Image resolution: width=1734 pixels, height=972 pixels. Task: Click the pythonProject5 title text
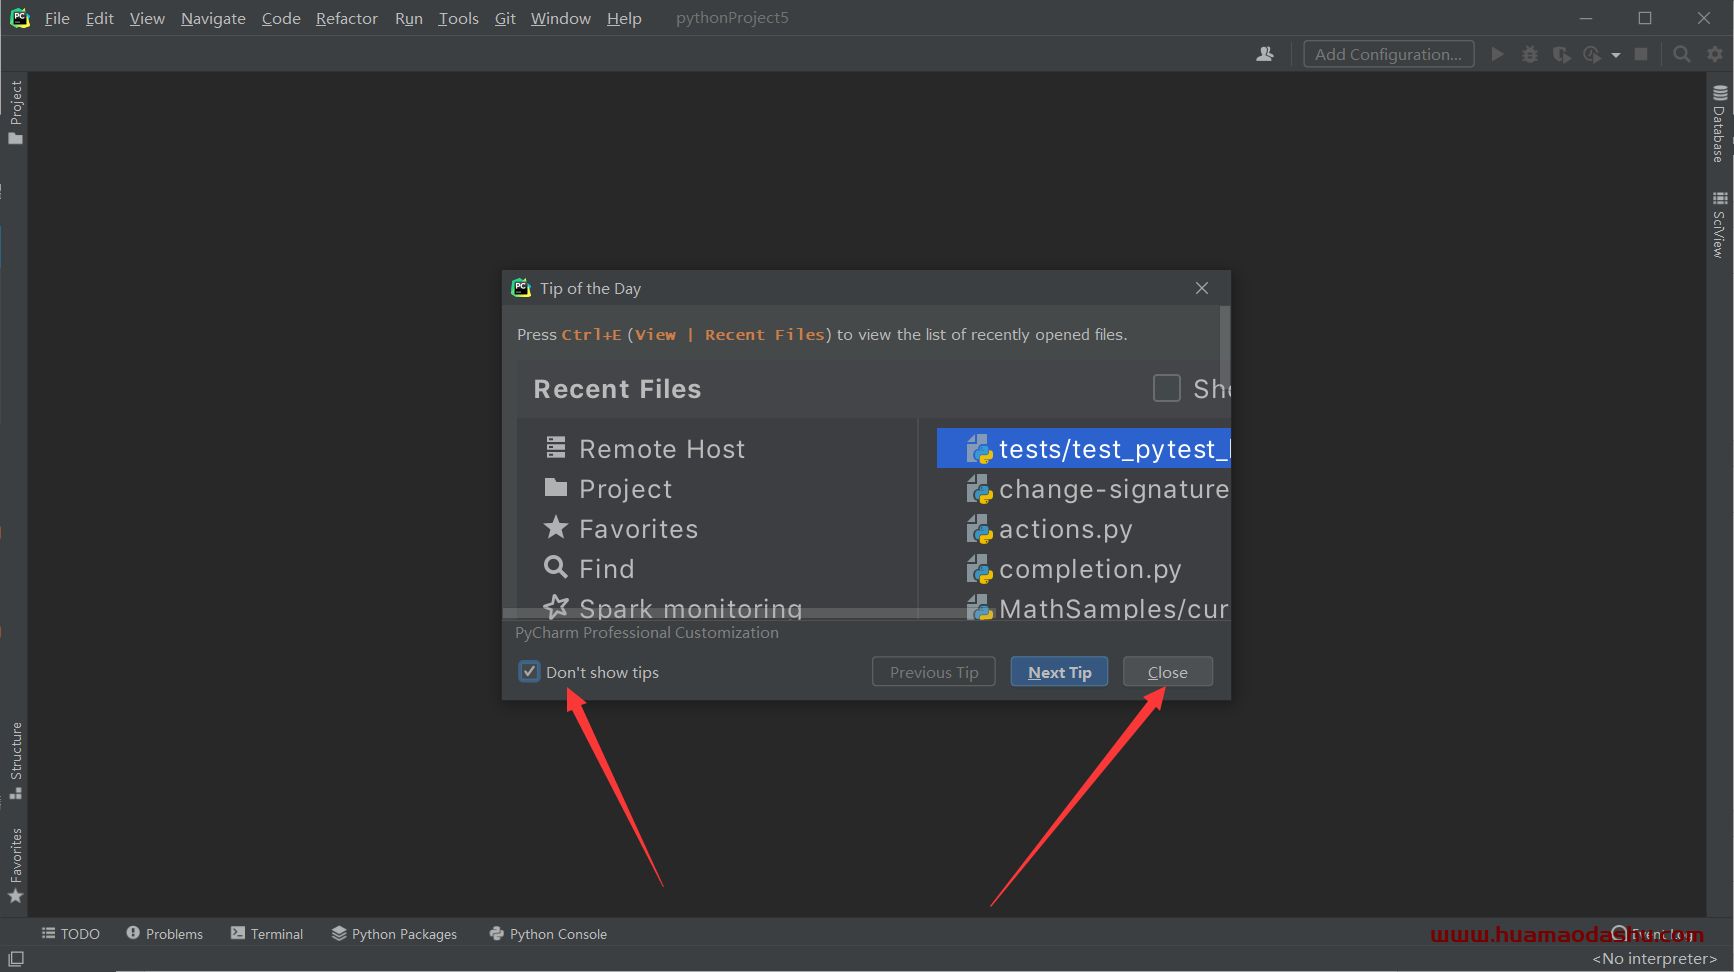[x=732, y=18]
